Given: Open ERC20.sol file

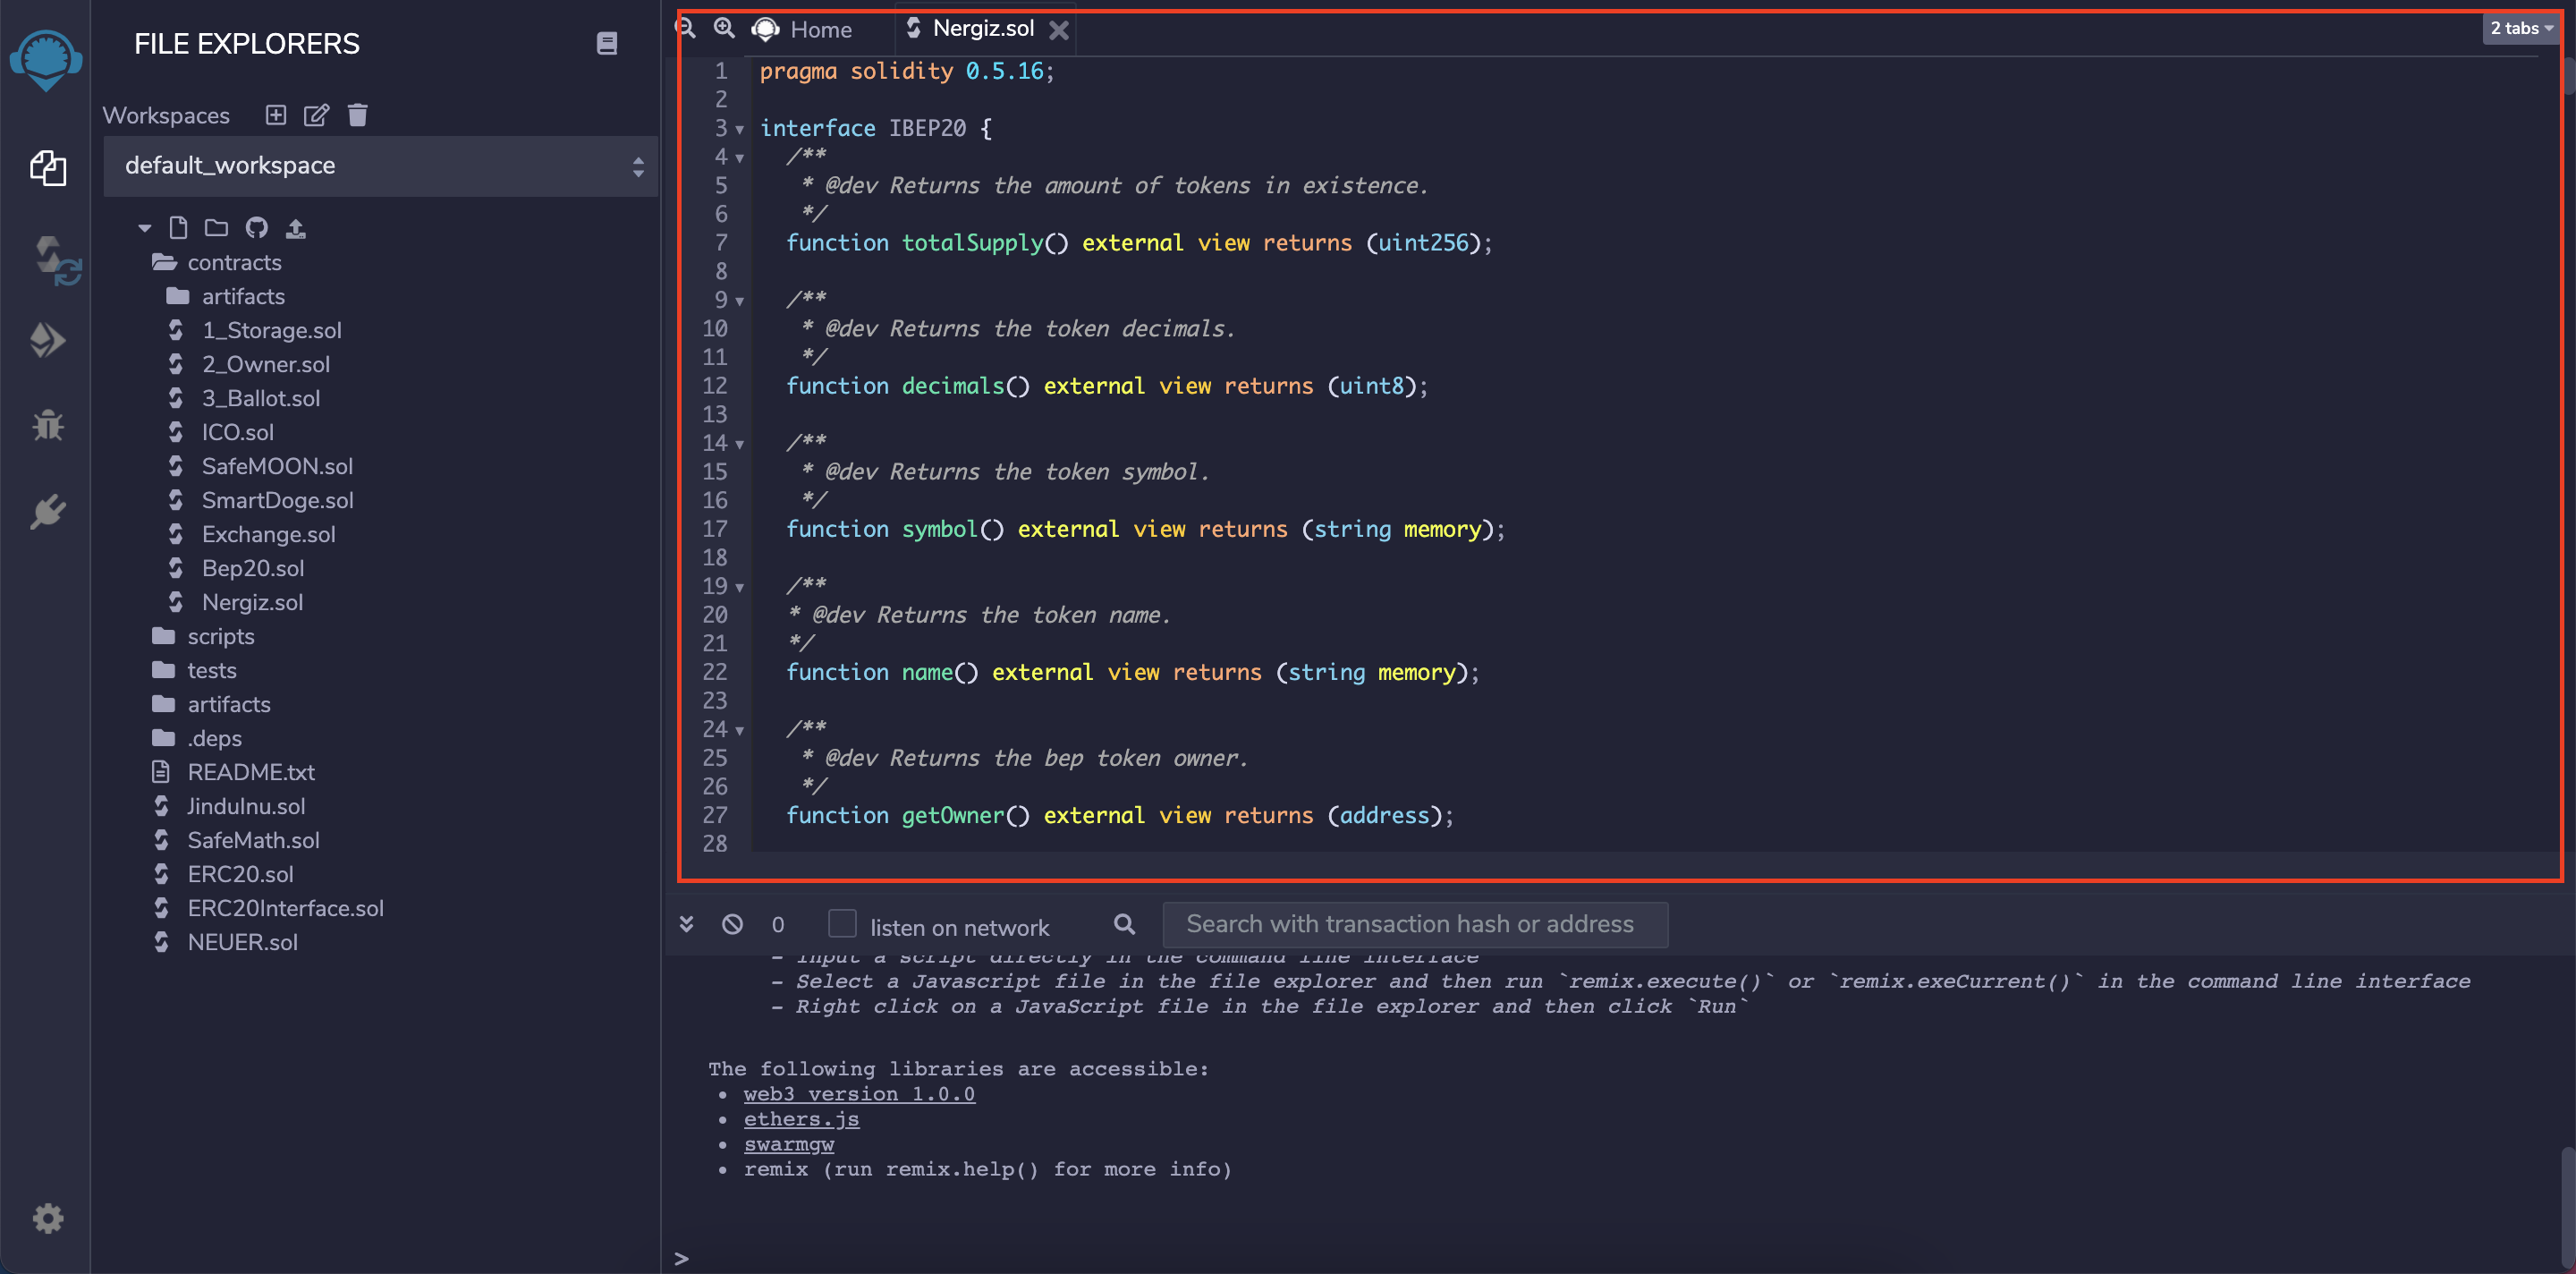Looking at the screenshot, I should 223,874.
